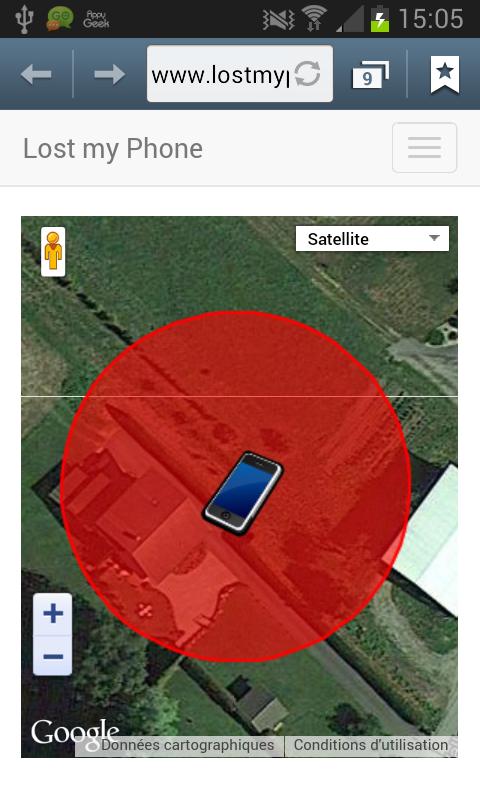Open the AppyGeek notification icon
Screen dimensions: 480x800
point(96,19)
